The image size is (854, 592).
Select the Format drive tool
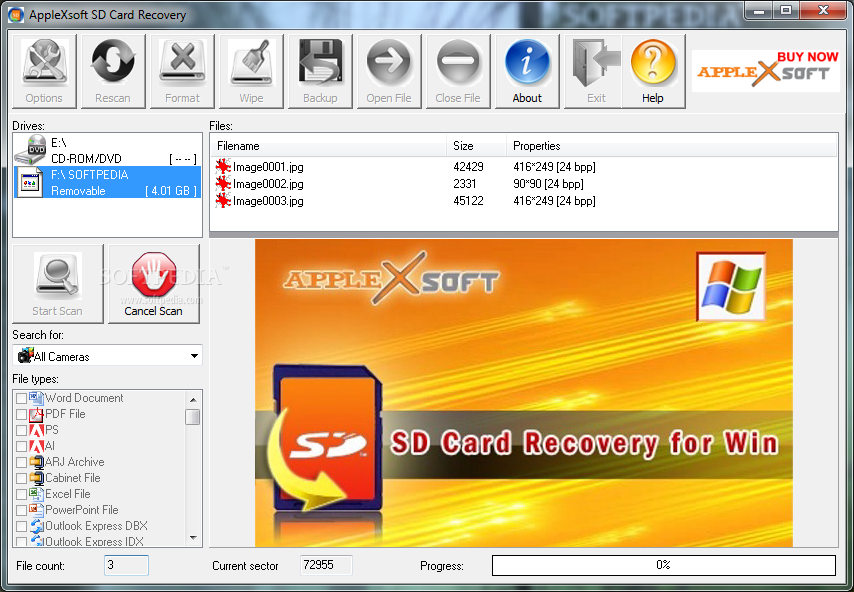(x=182, y=71)
